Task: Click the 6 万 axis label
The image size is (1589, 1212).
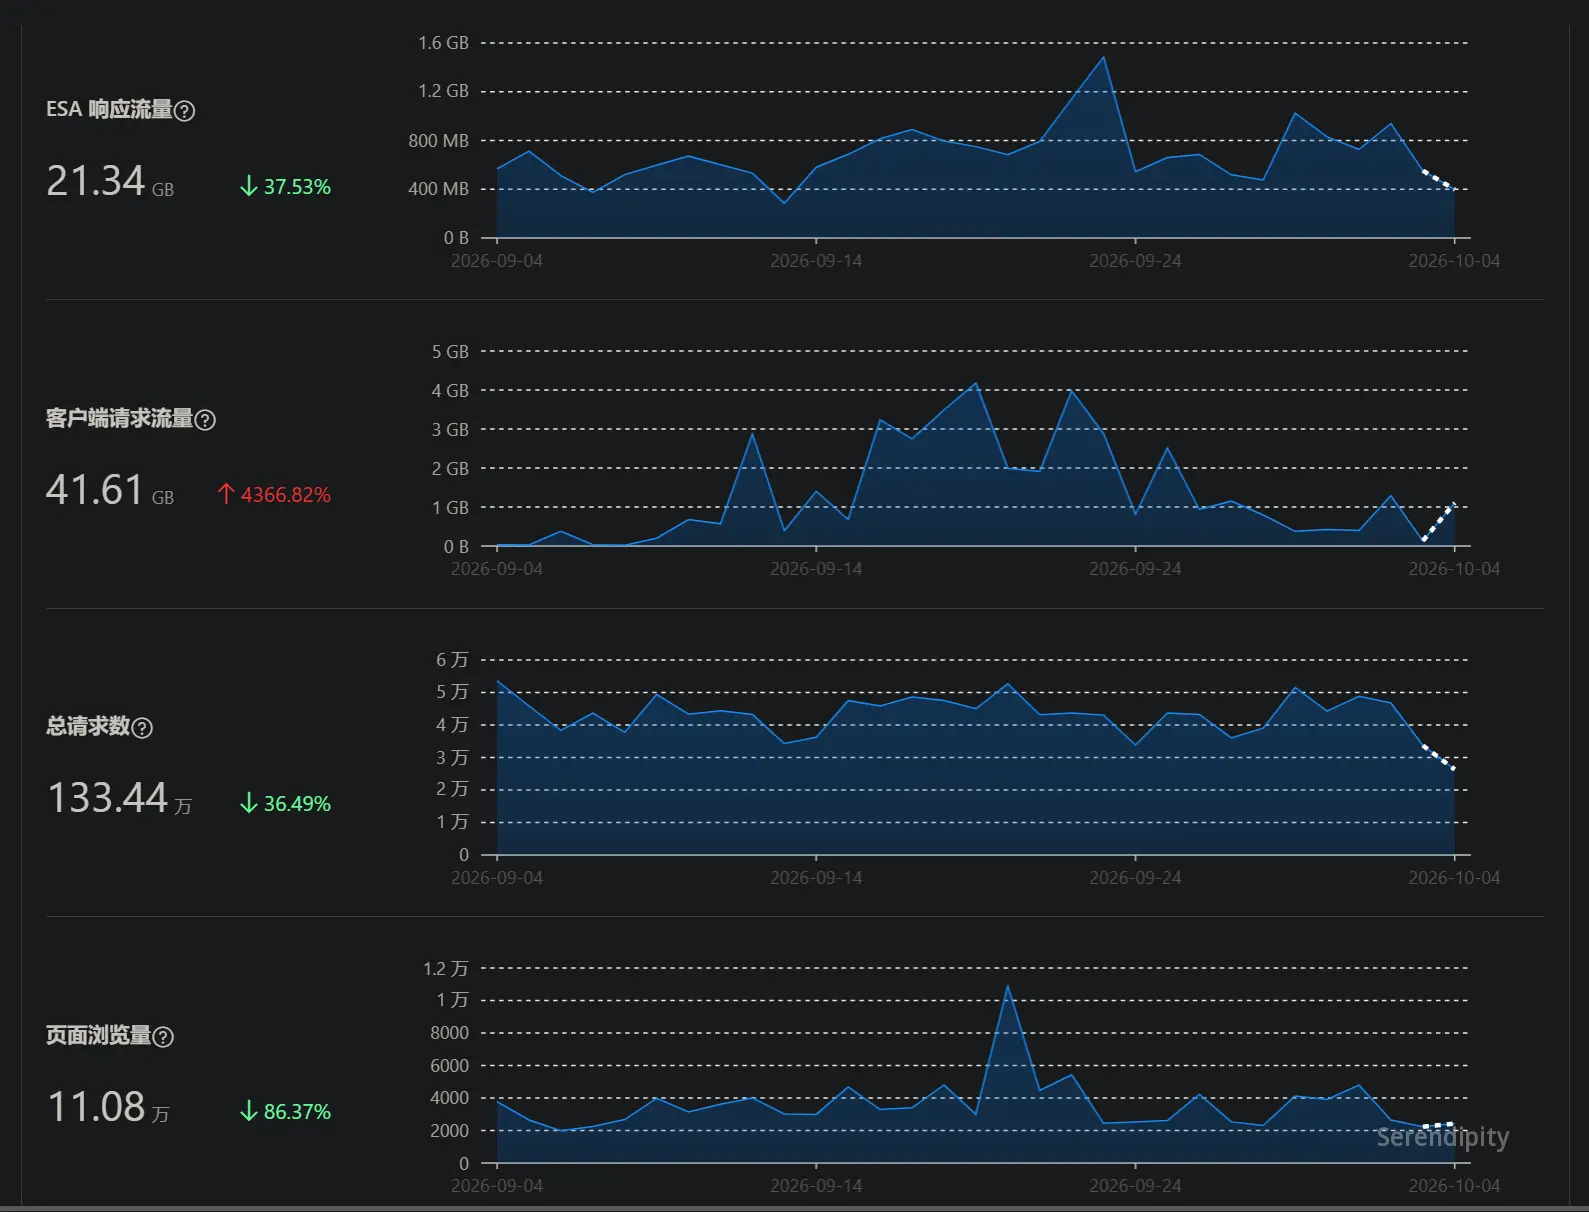Action: point(452,660)
